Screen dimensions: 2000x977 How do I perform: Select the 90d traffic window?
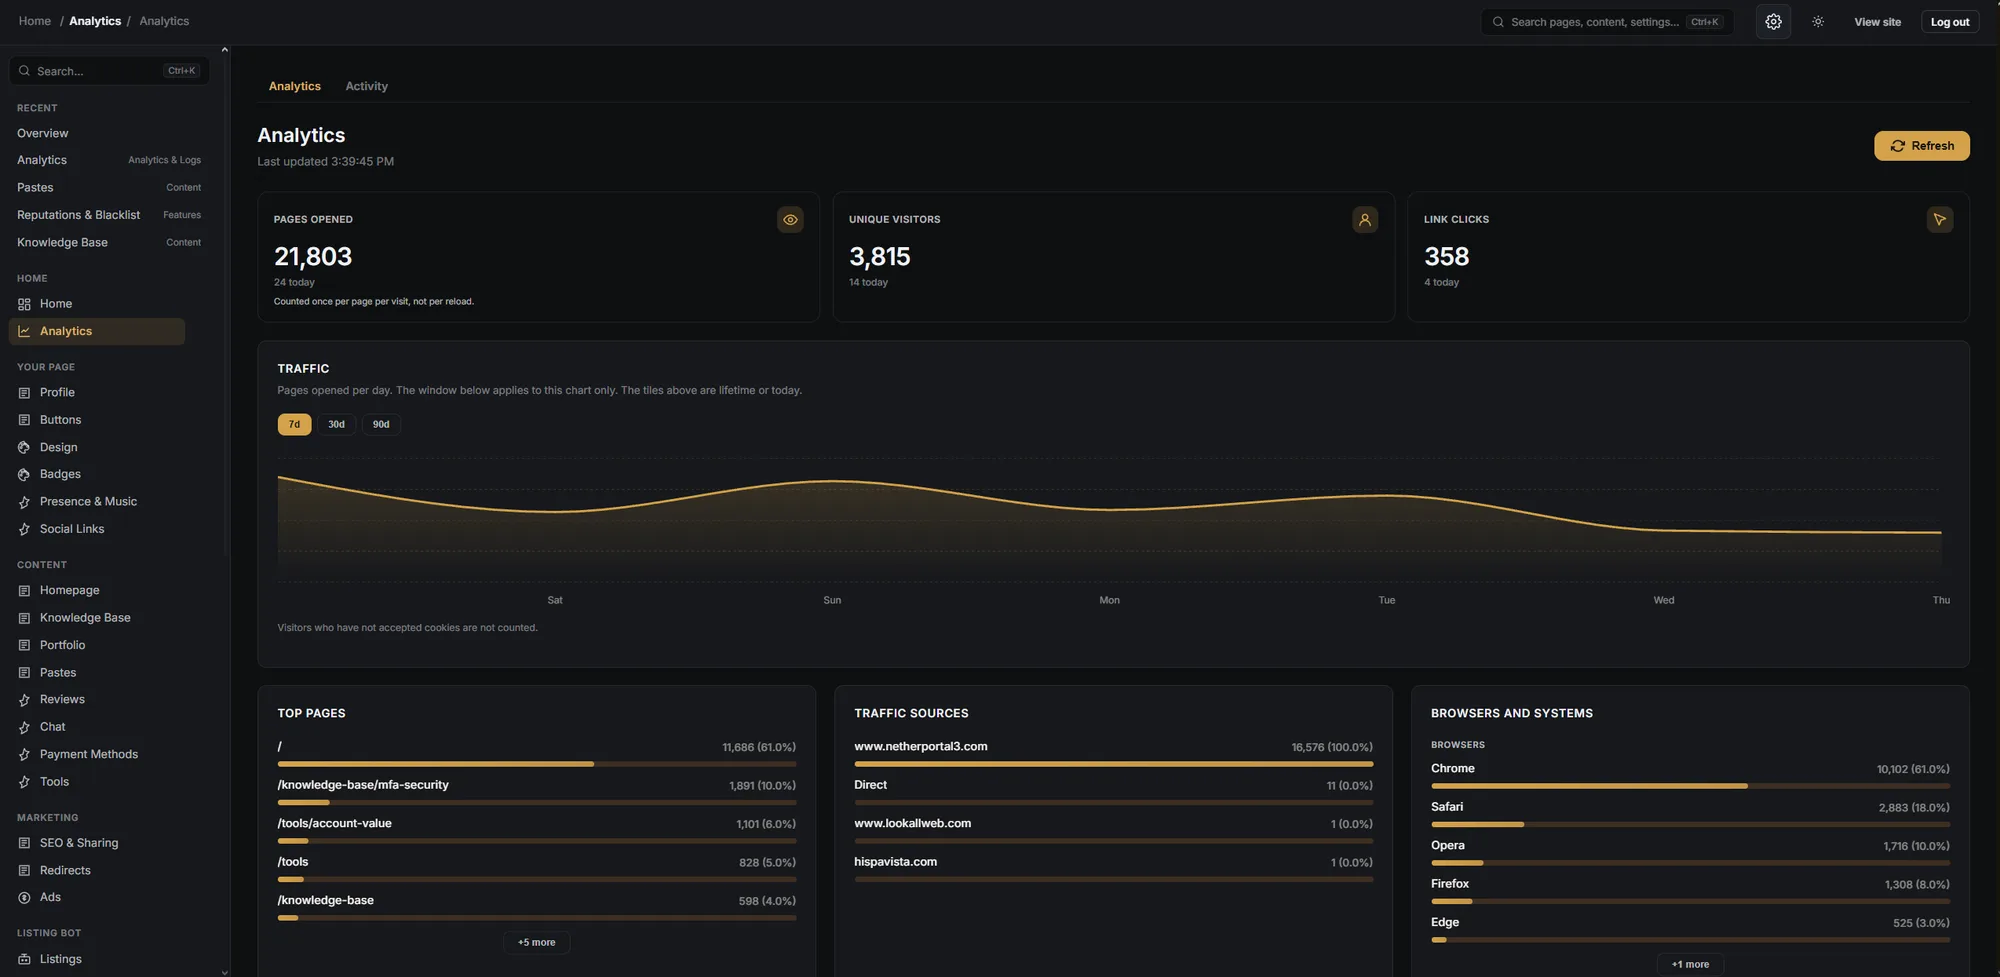pos(381,425)
